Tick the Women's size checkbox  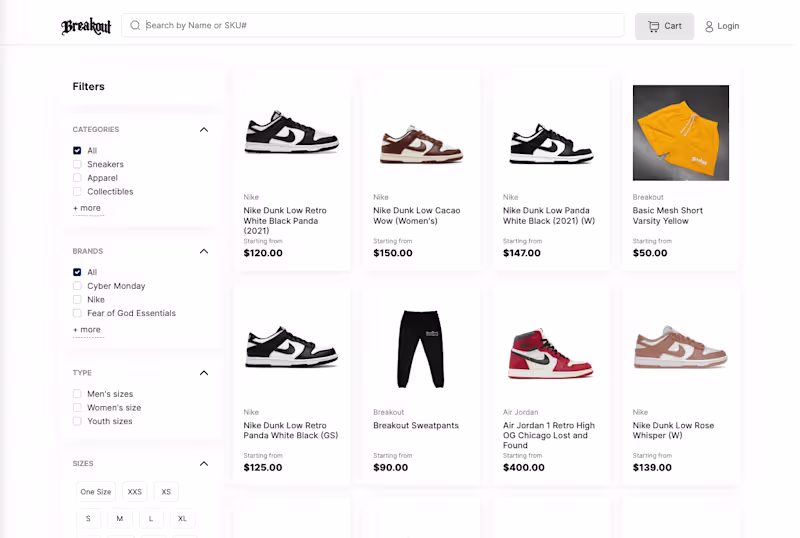[x=77, y=408]
